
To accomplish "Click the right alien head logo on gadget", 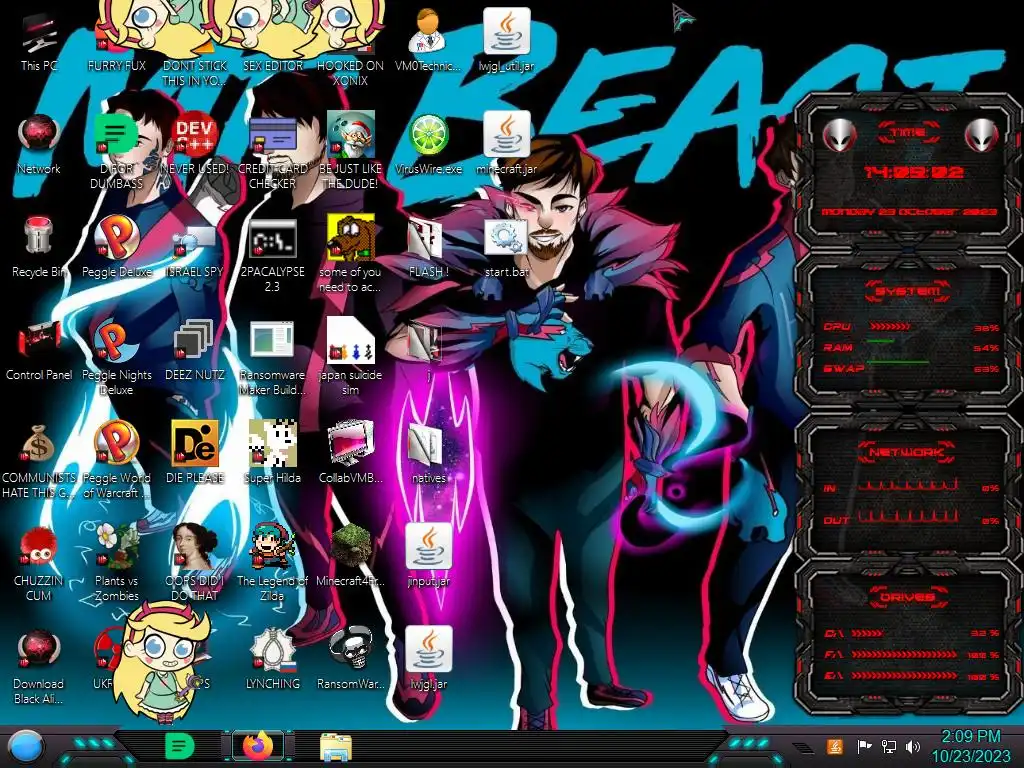I will [981, 136].
